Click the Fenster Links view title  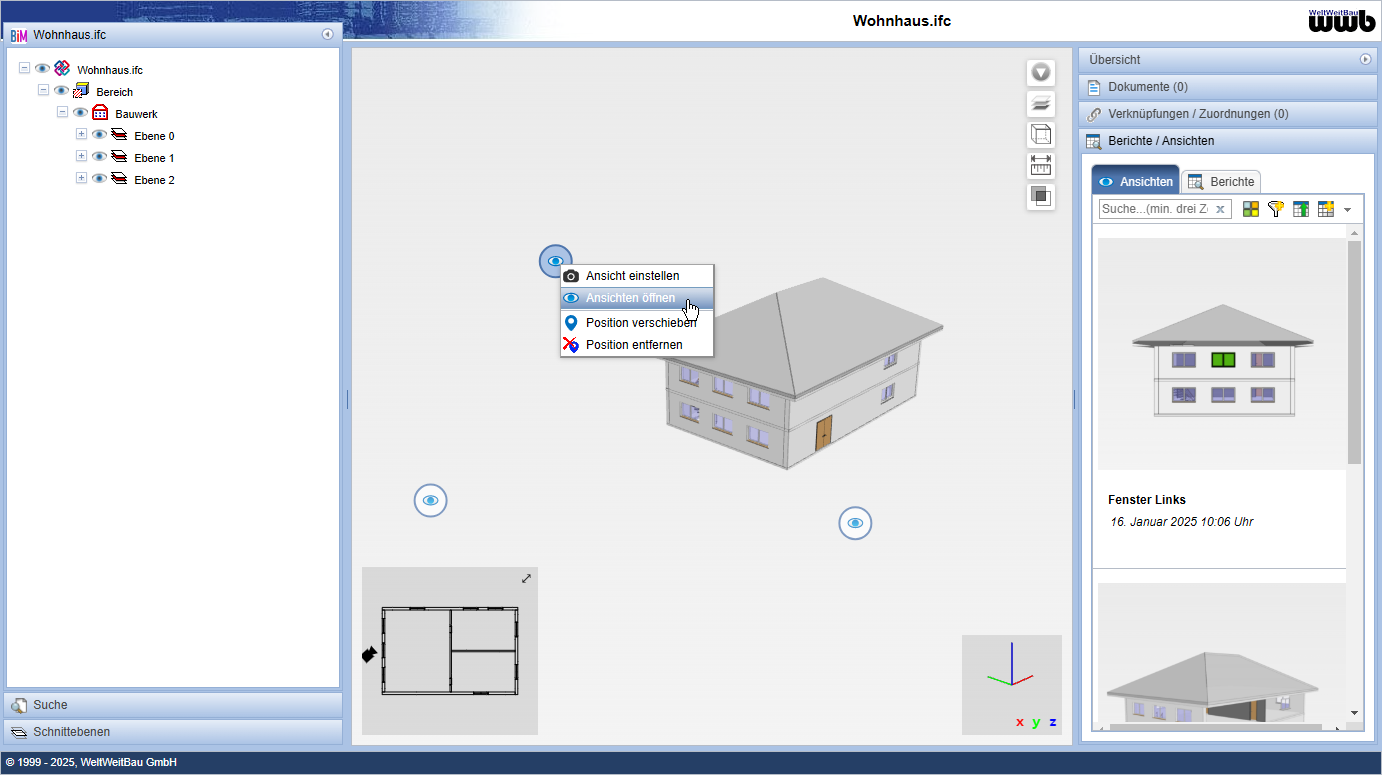pos(1147,500)
